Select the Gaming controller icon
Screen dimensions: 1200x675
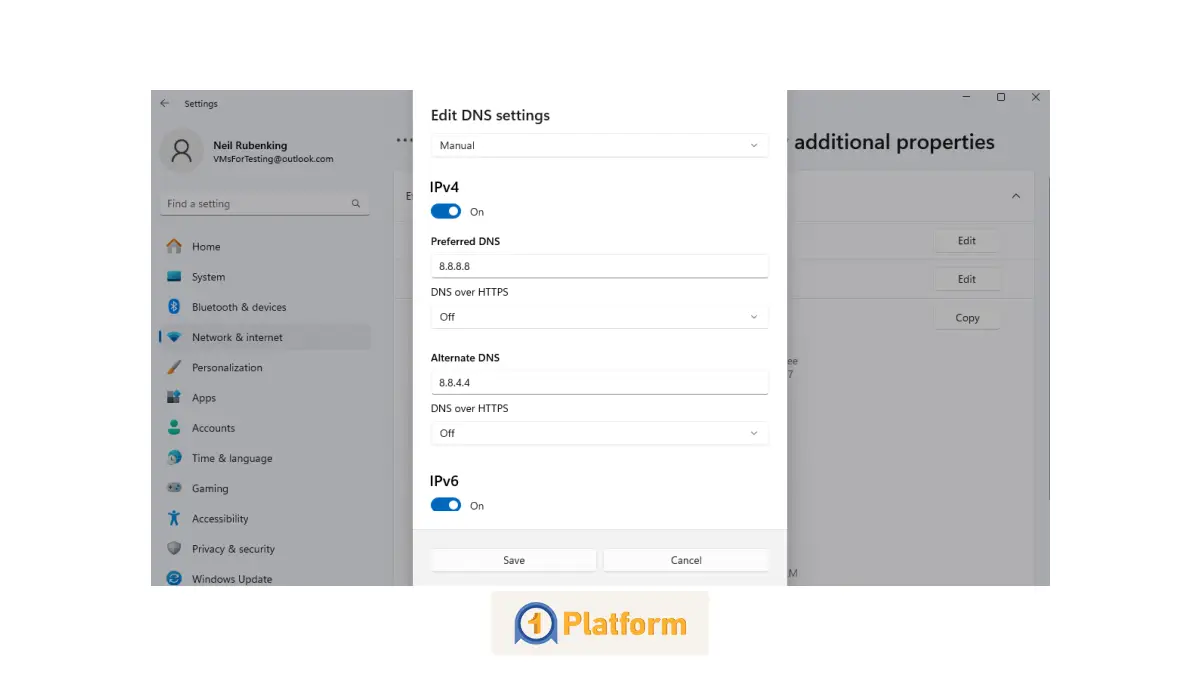[x=174, y=488]
